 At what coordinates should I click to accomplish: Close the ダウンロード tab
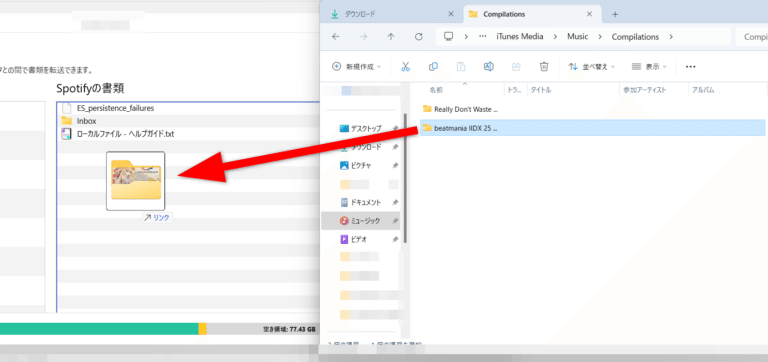coord(451,14)
